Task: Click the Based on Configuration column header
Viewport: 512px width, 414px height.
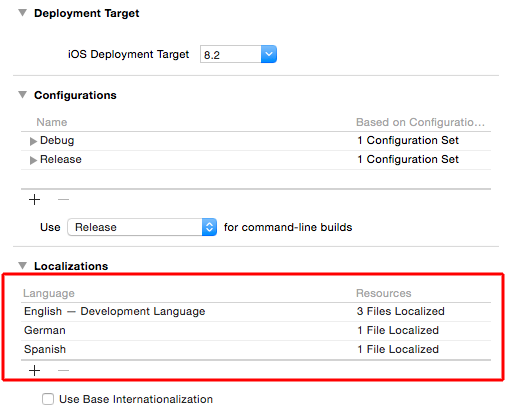Action: 420,122
